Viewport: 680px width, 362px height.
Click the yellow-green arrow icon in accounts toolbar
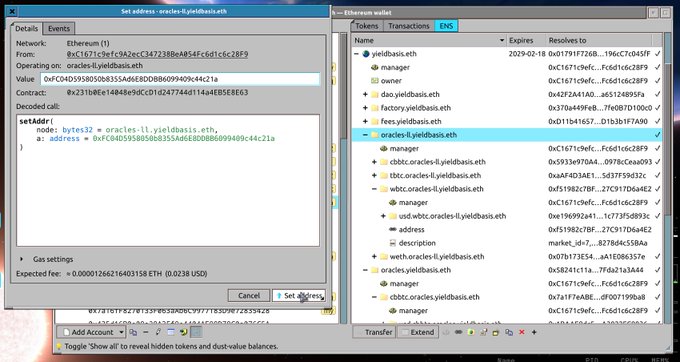[183, 332]
